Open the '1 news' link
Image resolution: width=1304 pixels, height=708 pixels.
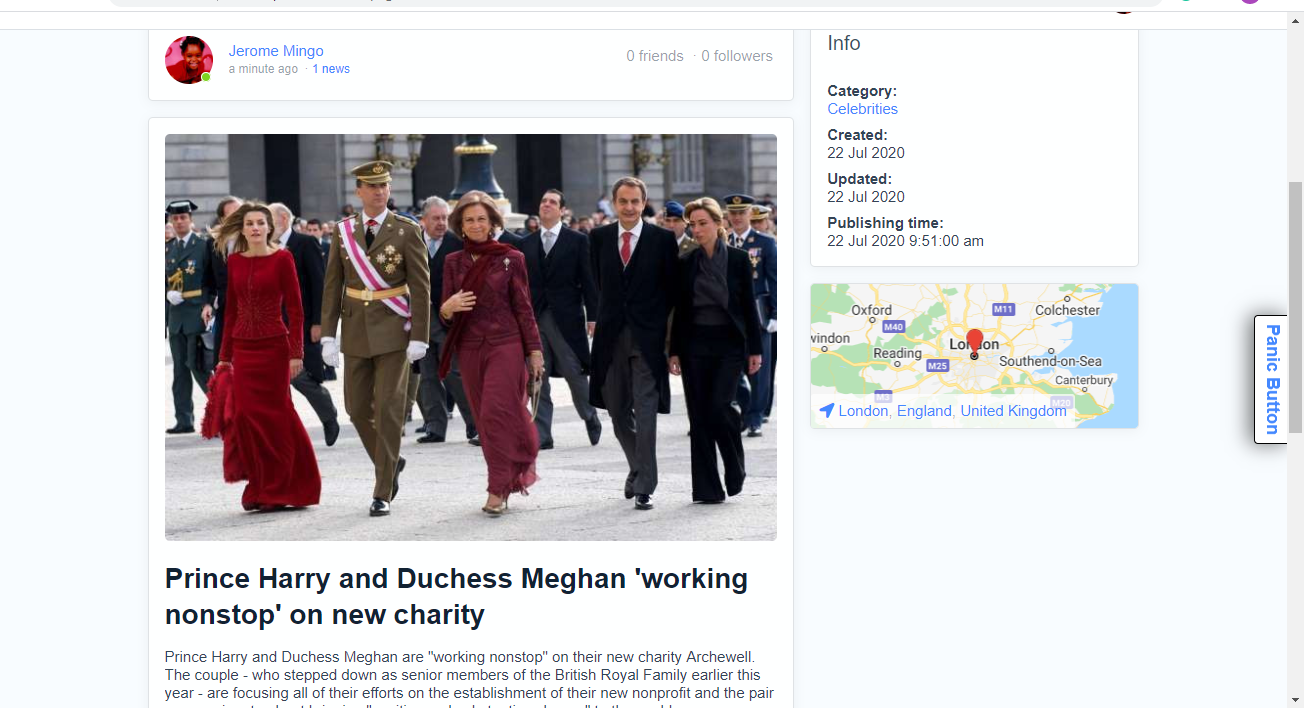331,69
